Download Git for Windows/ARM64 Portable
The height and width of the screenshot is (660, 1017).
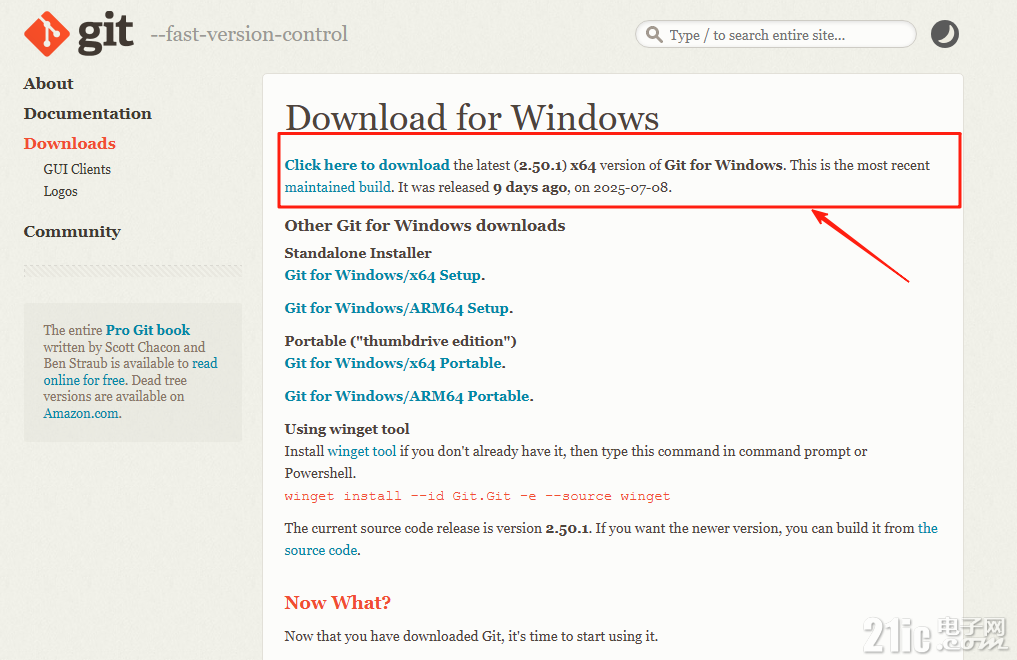(407, 396)
